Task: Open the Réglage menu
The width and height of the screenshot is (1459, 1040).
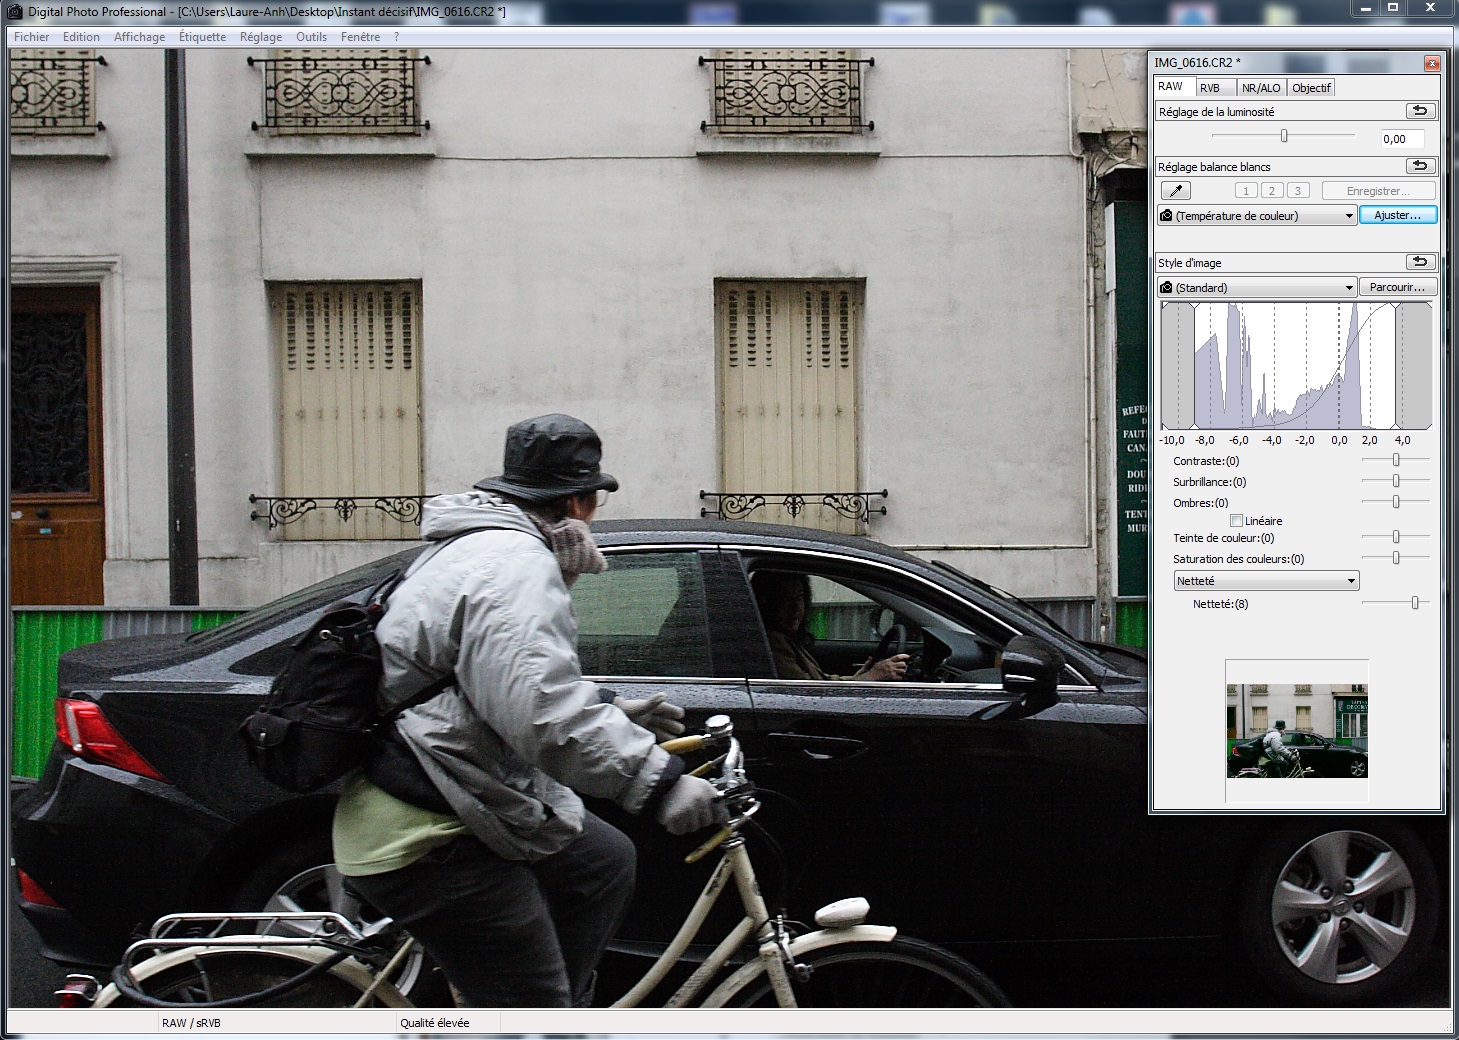Action: 261,37
